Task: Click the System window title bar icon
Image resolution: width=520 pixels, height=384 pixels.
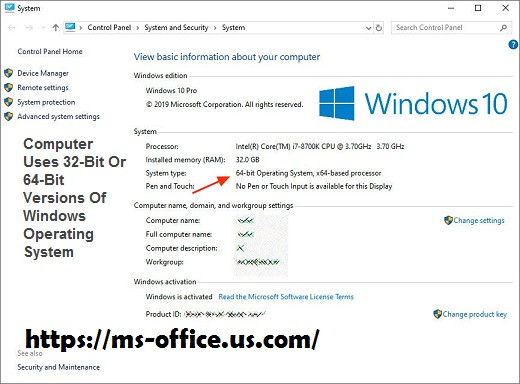Action: (x=9, y=8)
